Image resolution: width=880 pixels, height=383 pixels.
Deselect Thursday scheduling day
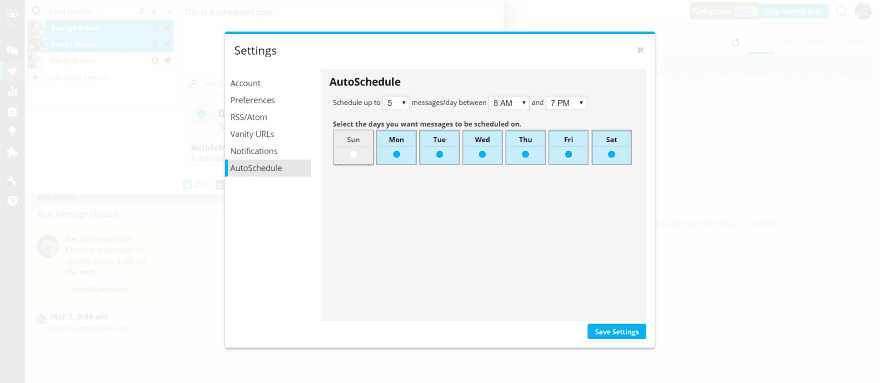pyautogui.click(x=525, y=147)
